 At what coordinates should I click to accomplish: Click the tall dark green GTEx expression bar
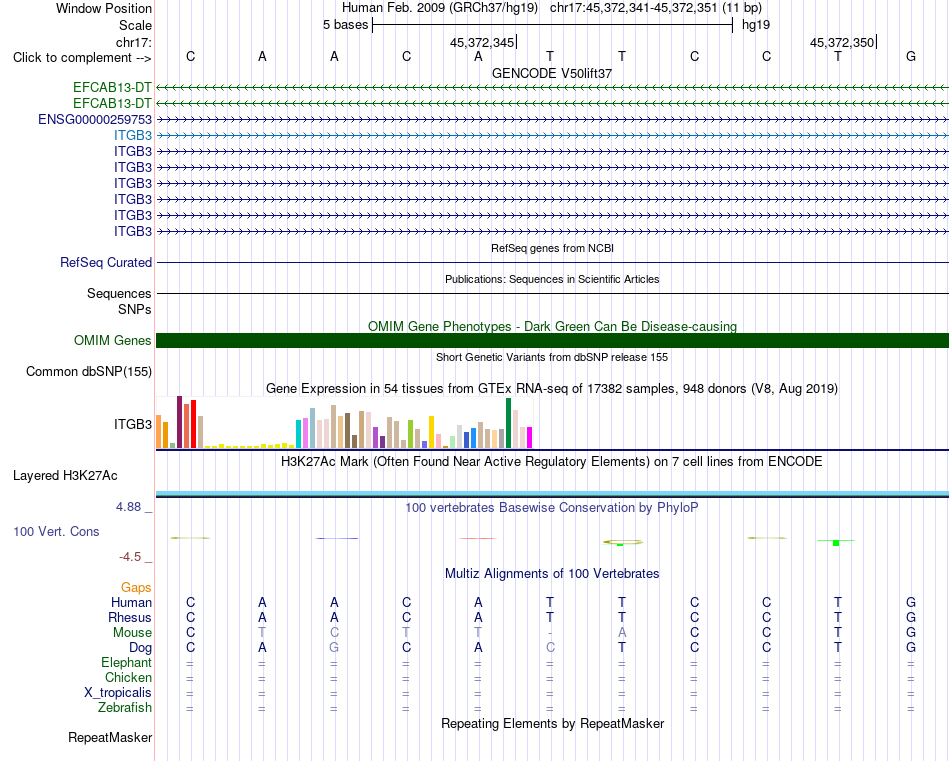click(x=508, y=423)
